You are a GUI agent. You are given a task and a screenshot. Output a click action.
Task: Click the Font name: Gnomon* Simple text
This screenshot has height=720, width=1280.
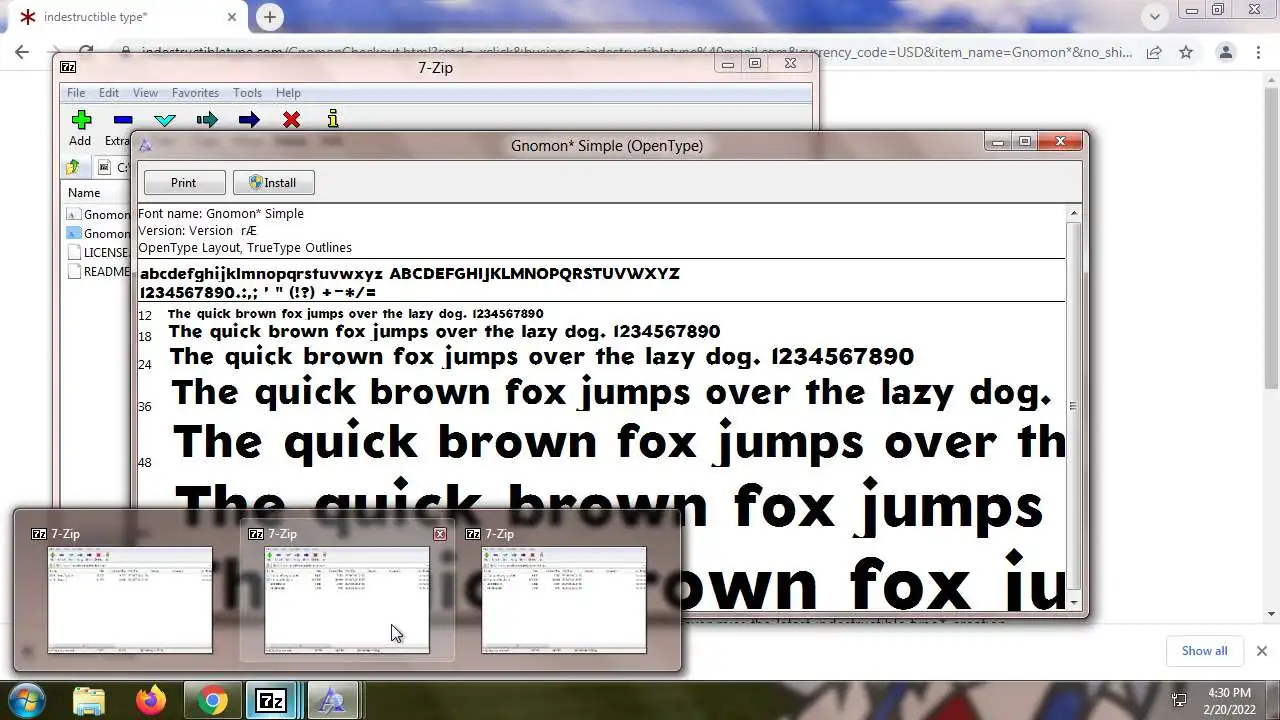tap(221, 213)
